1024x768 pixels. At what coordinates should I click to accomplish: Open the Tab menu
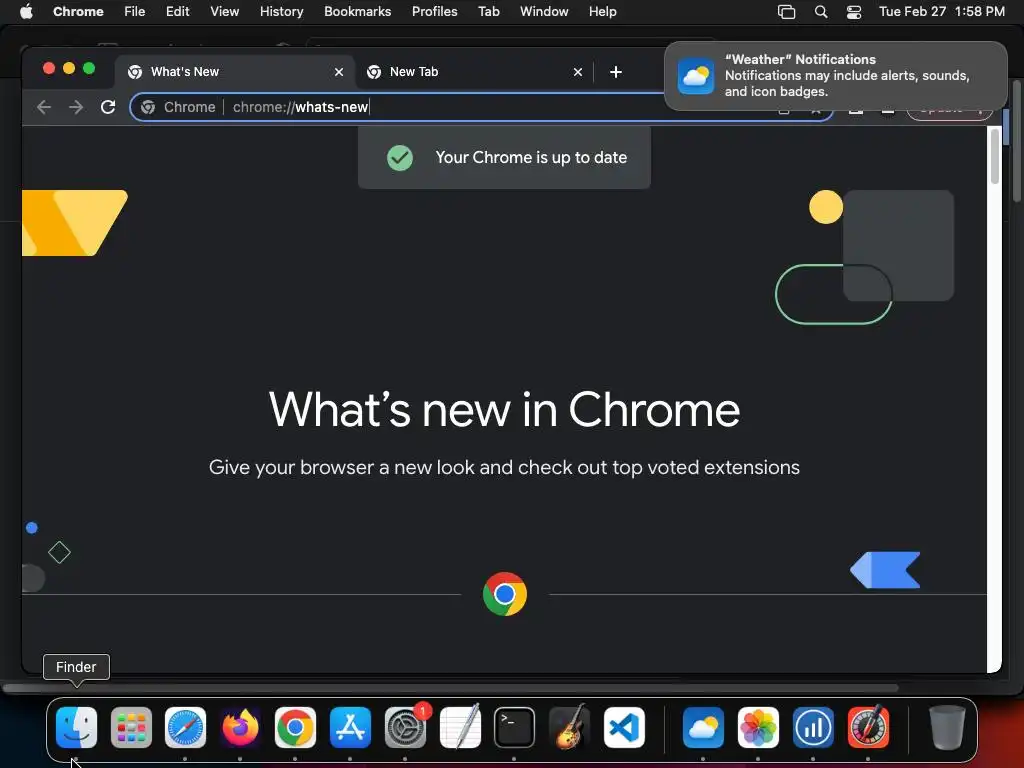[488, 12]
